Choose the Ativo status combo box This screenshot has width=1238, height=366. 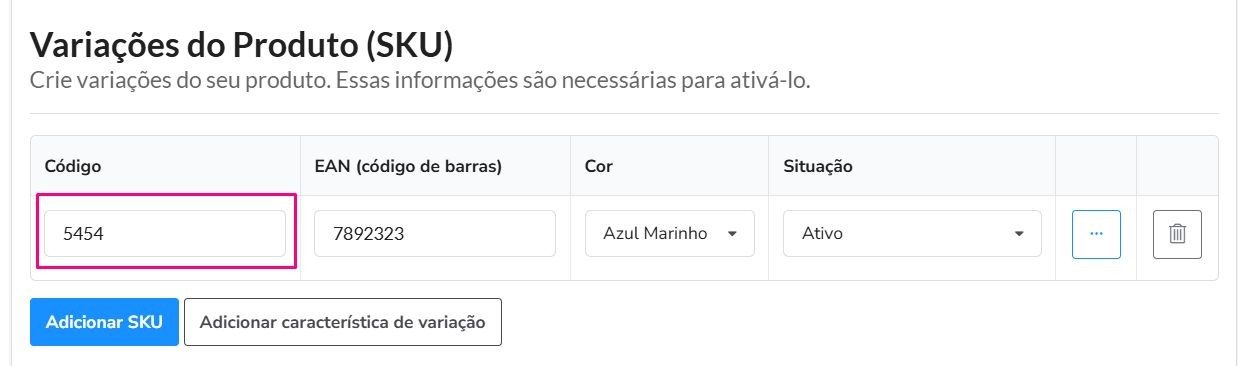912,233
